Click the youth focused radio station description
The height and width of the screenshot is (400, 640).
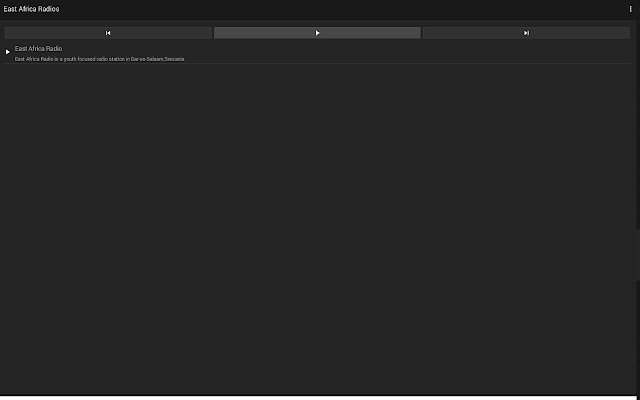tap(99, 59)
